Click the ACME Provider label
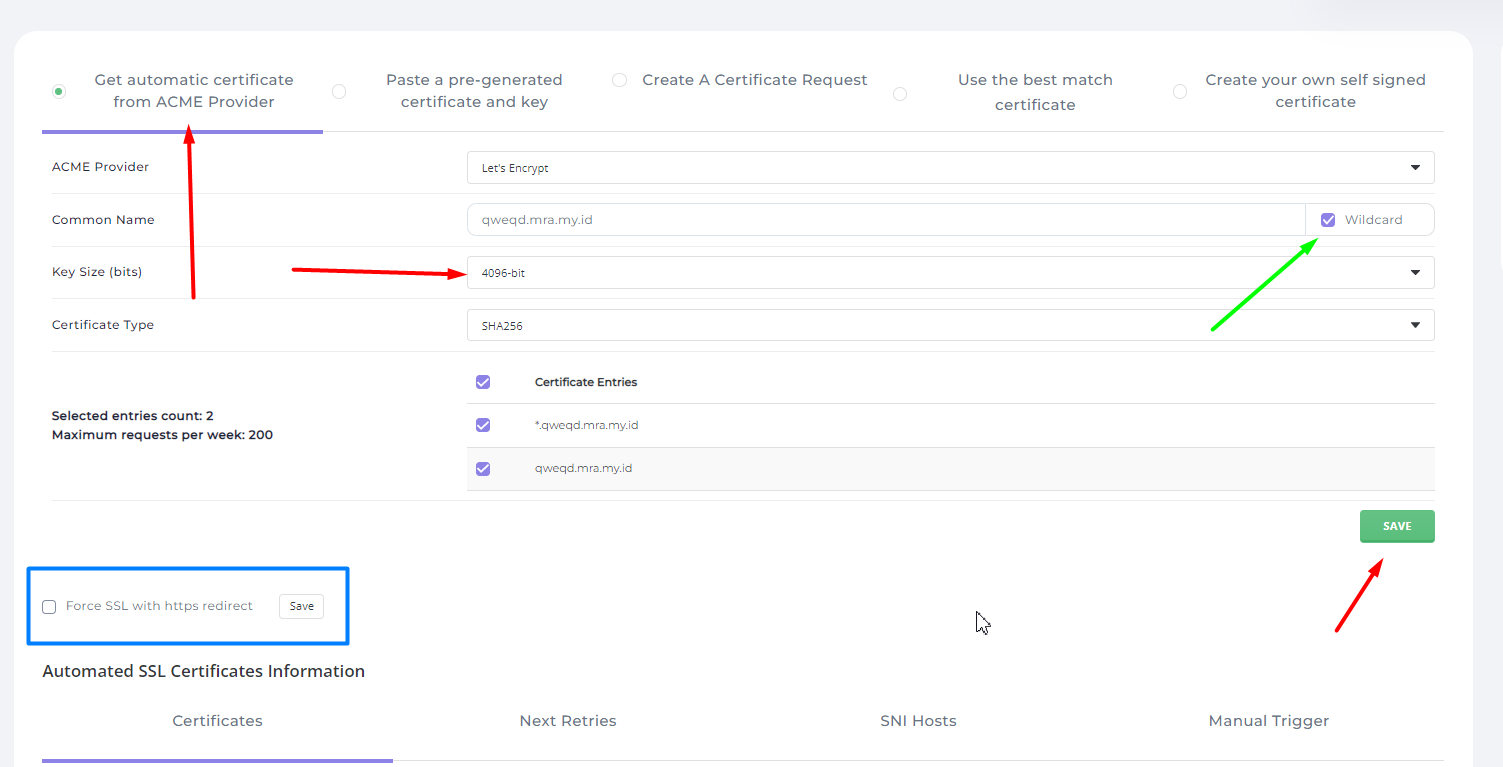This screenshot has width=1503, height=767. coord(100,167)
